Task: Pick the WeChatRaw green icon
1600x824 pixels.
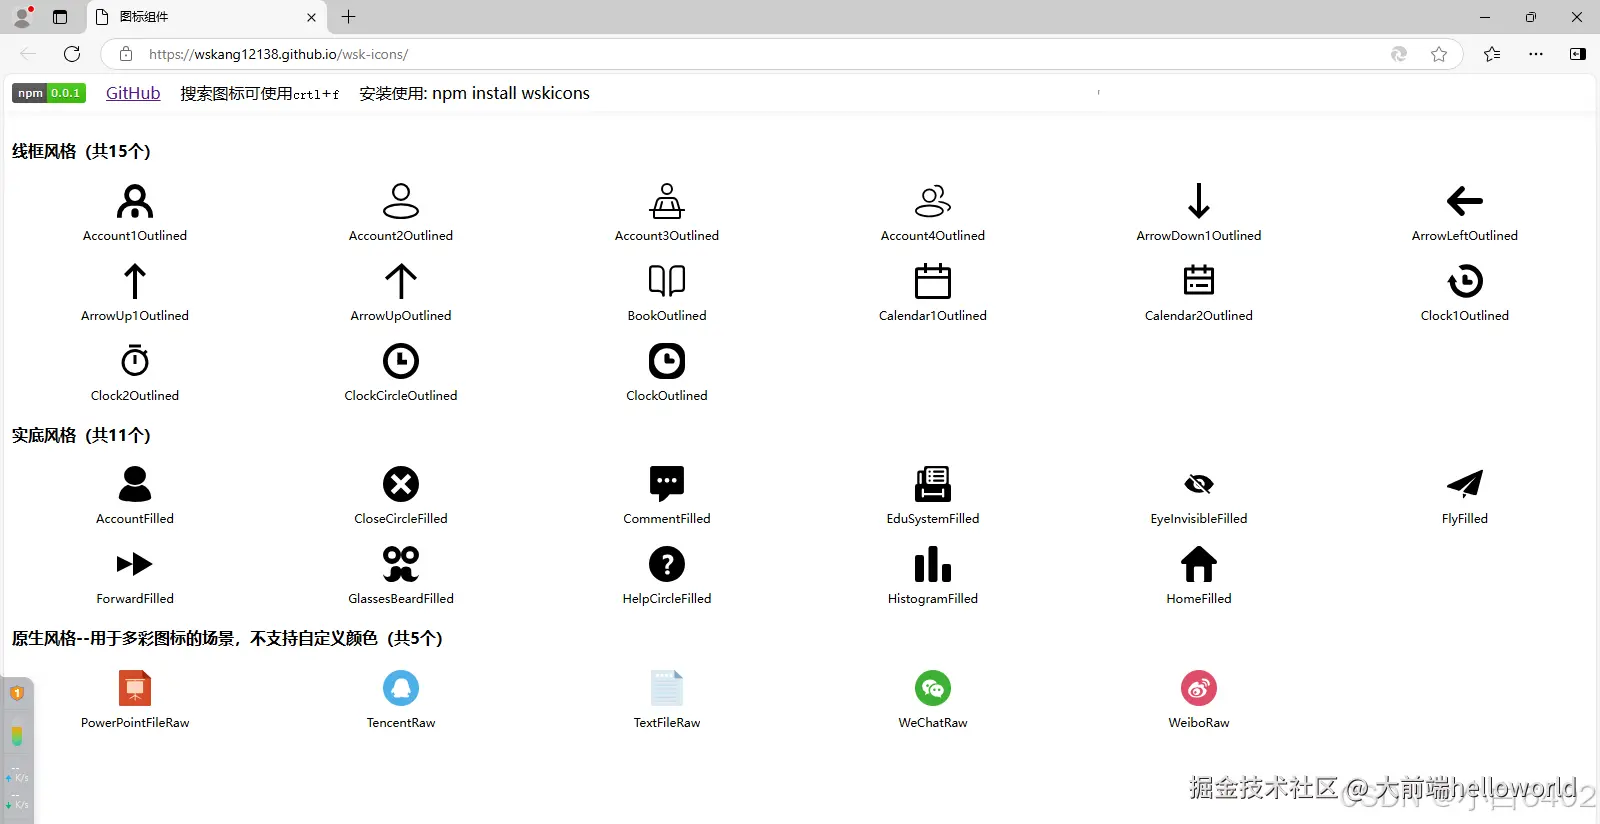Action: [933, 688]
